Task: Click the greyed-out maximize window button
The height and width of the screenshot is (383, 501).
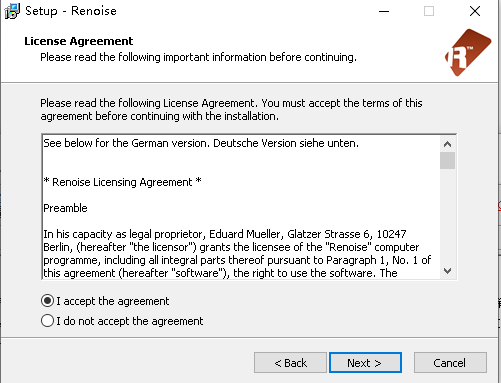Action: point(429,11)
